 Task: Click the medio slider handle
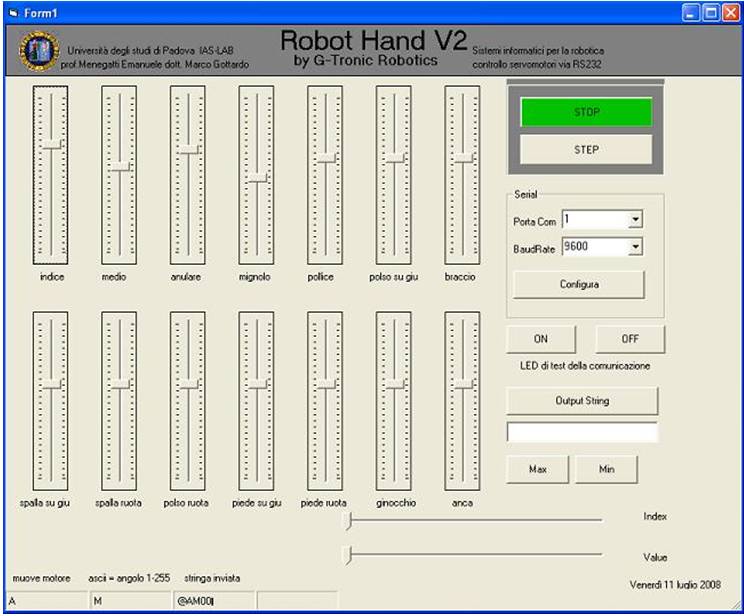[119, 166]
